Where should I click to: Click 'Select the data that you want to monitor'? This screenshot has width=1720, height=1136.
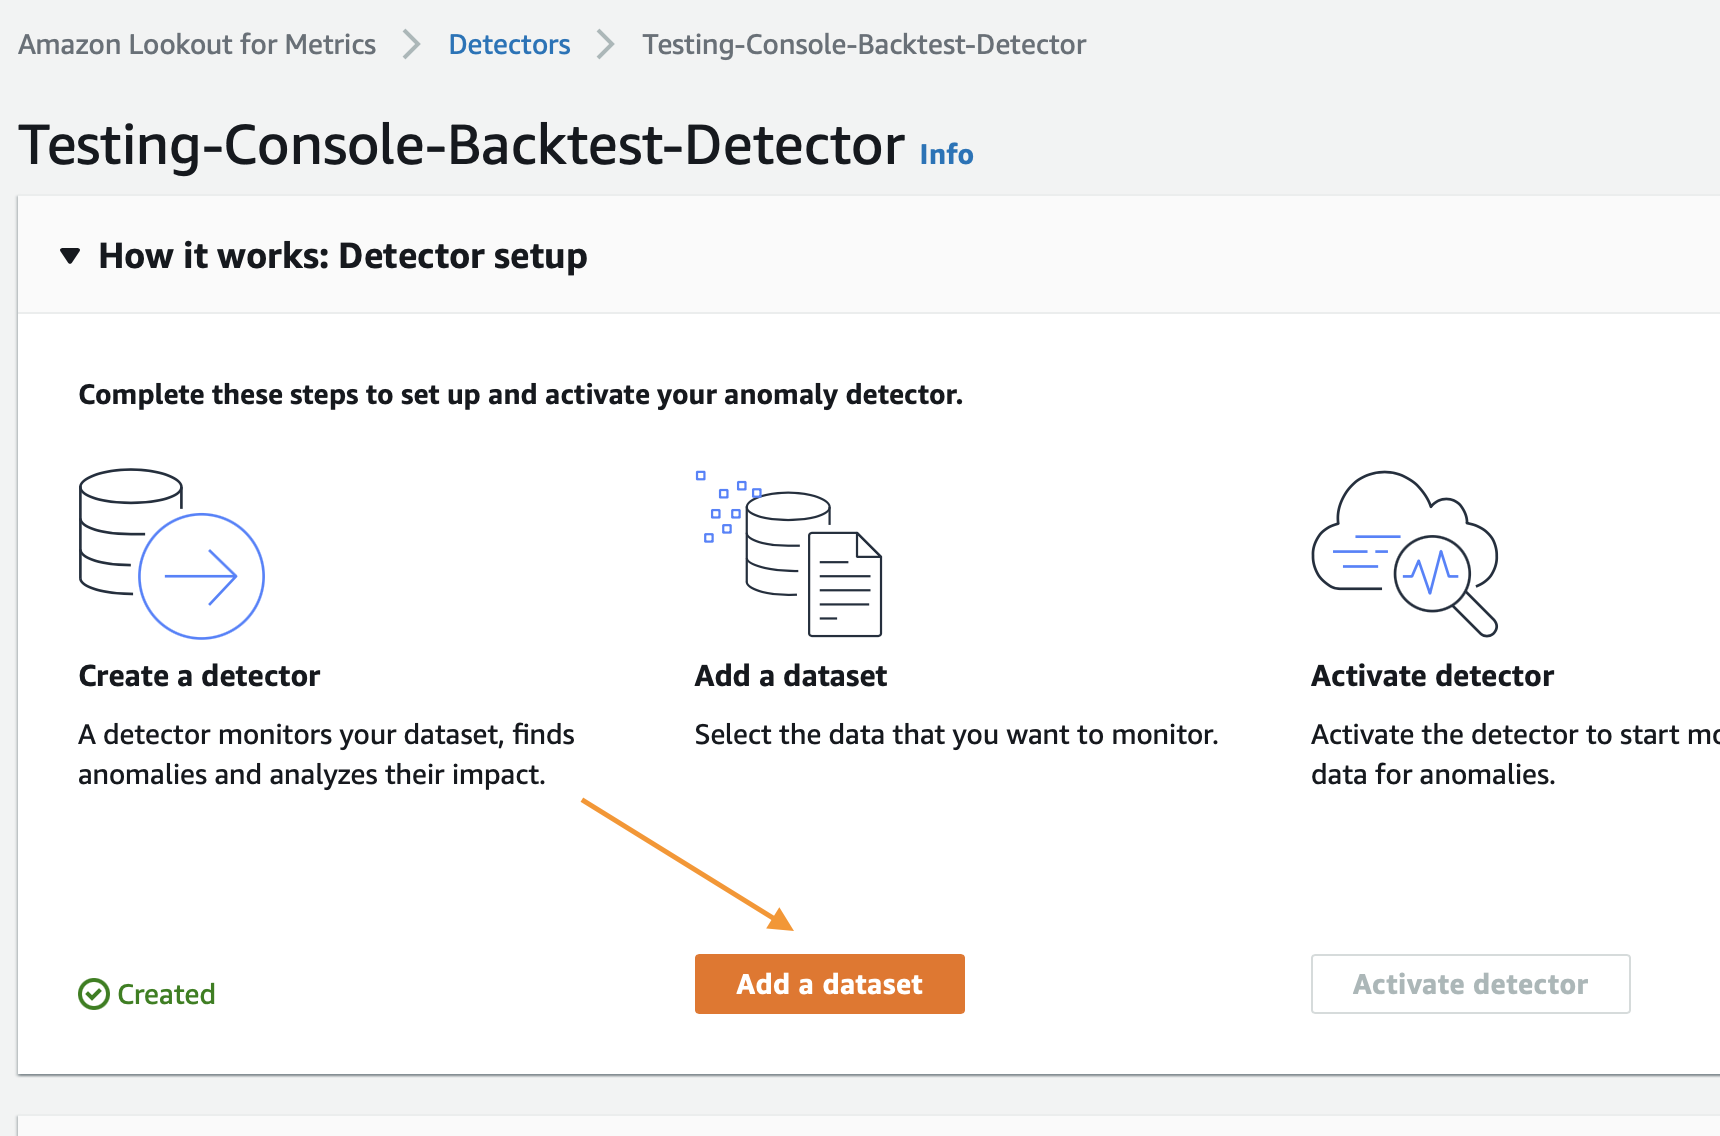(956, 735)
